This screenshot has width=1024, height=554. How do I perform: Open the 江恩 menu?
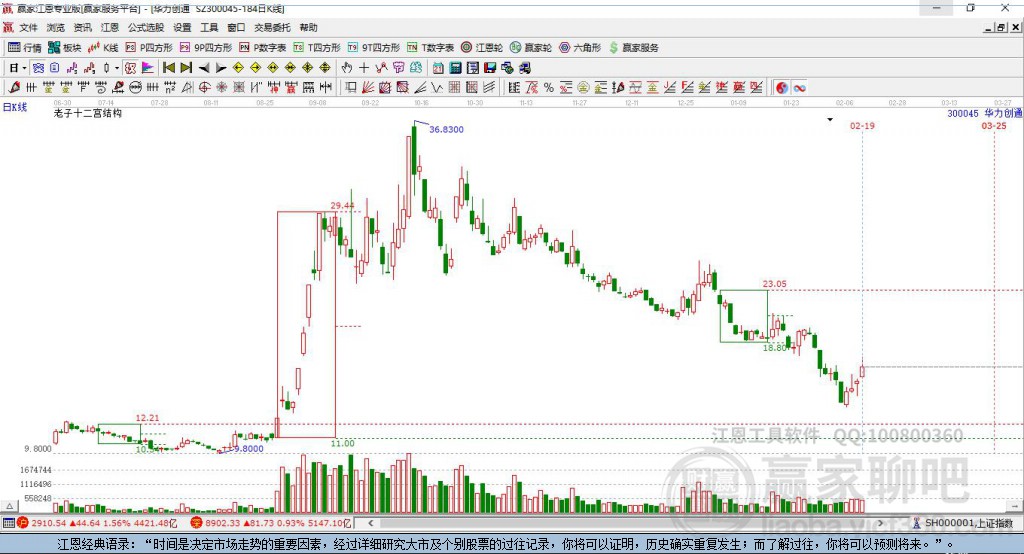pyautogui.click(x=110, y=27)
